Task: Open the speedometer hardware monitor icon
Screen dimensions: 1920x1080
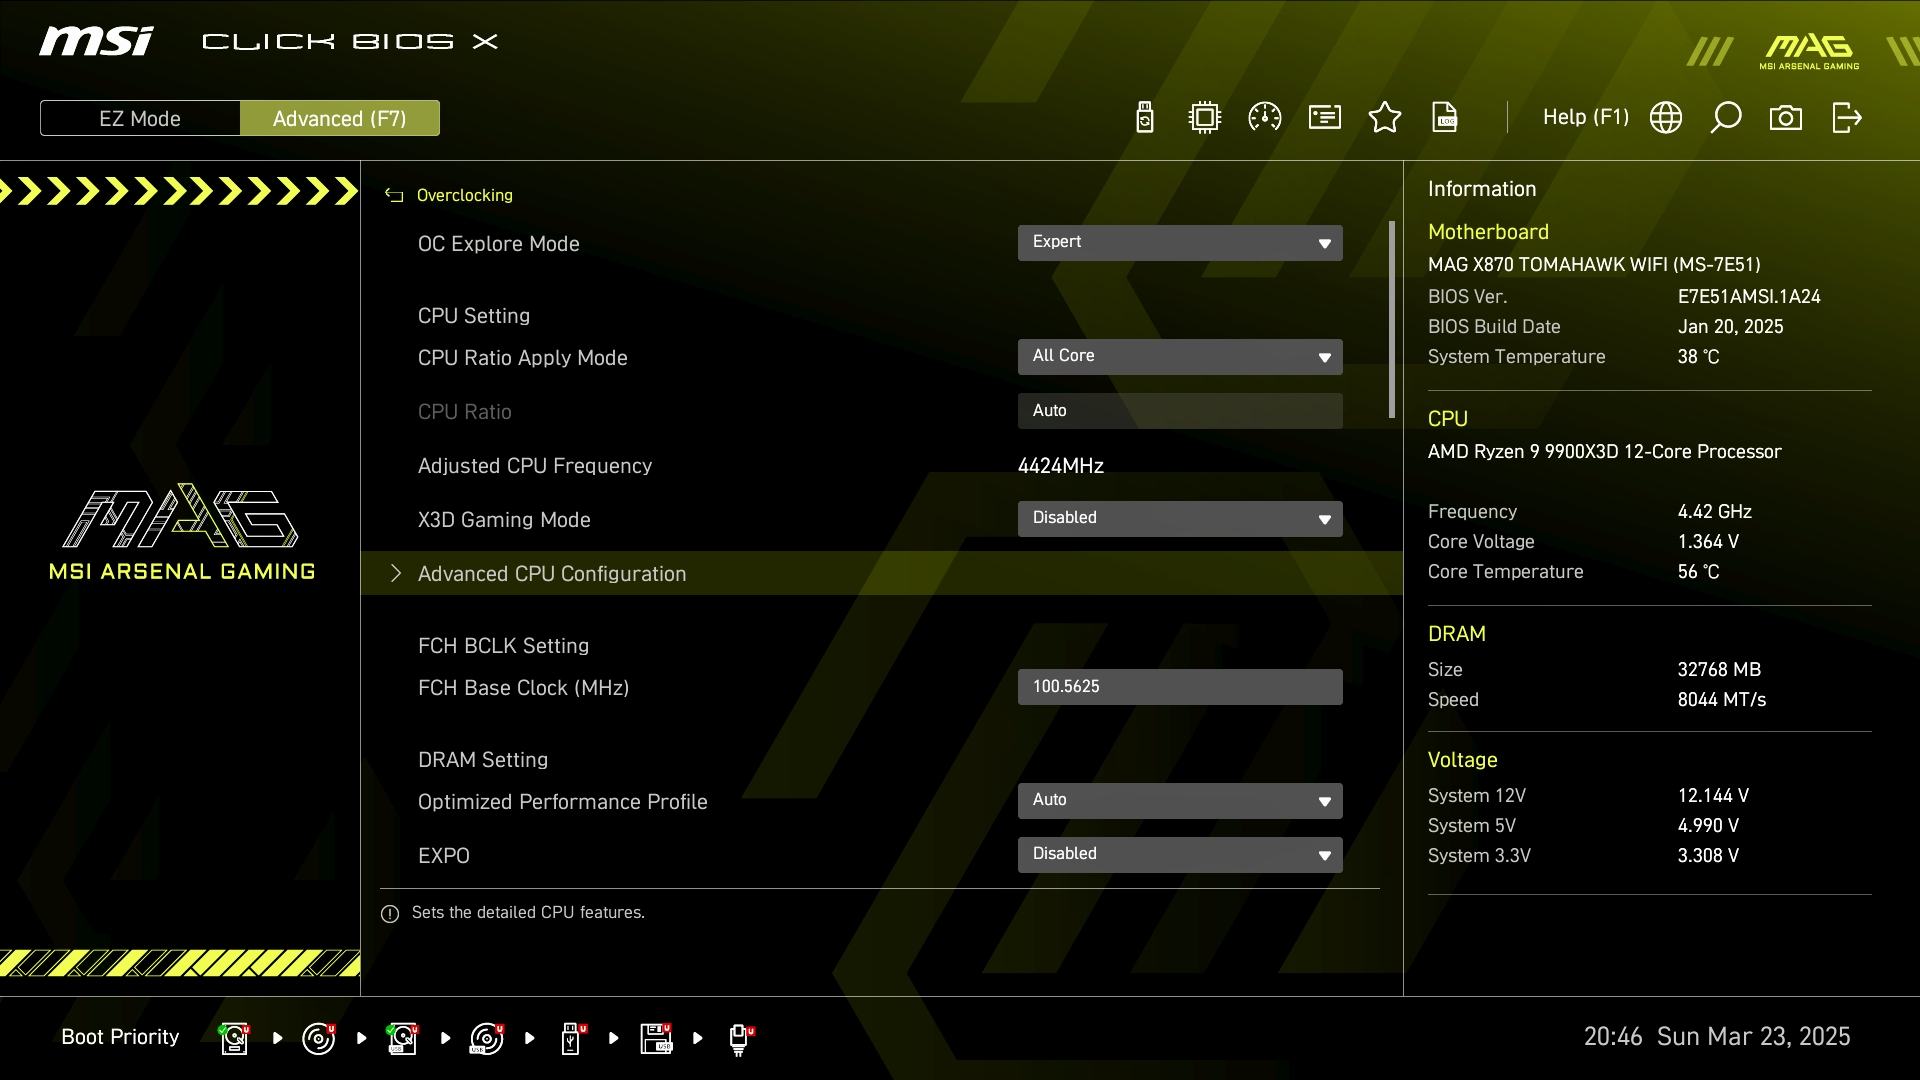Action: click(x=1265, y=118)
